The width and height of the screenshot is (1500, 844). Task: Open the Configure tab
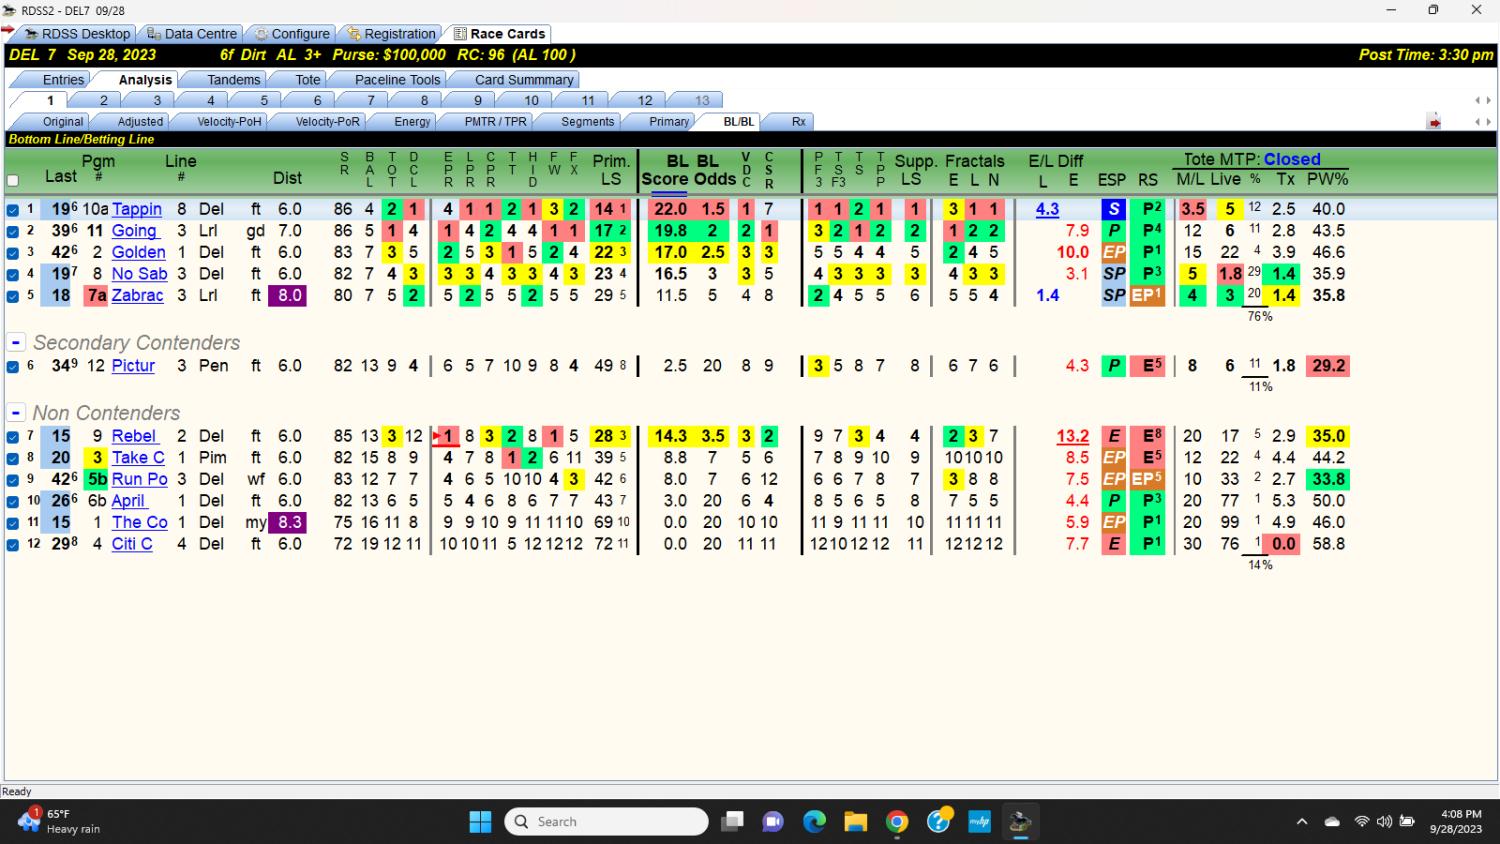coord(292,33)
